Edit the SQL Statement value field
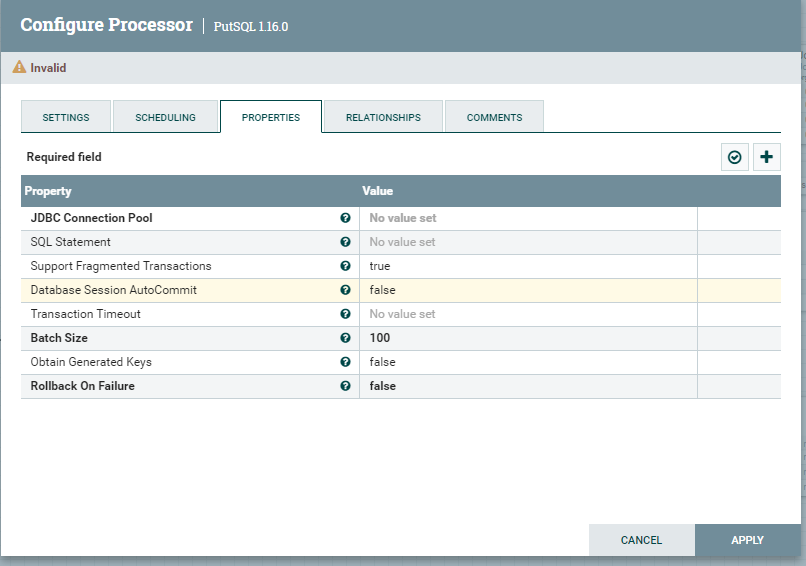Viewport: 806px width, 566px height. point(527,242)
